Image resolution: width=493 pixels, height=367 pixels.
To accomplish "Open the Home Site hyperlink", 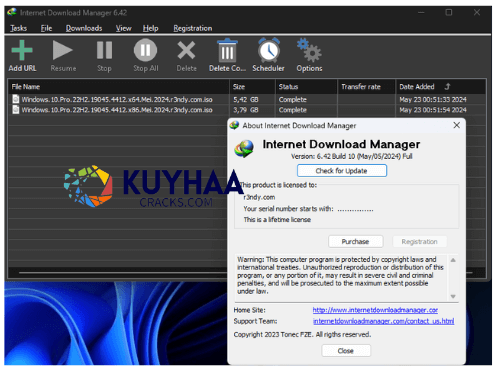I will [375, 310].
